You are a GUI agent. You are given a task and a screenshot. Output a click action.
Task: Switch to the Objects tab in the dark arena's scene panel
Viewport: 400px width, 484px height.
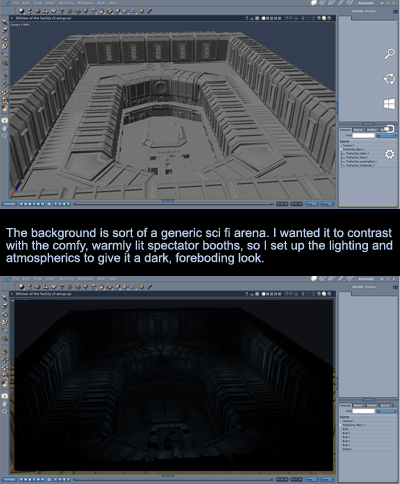coord(358,405)
